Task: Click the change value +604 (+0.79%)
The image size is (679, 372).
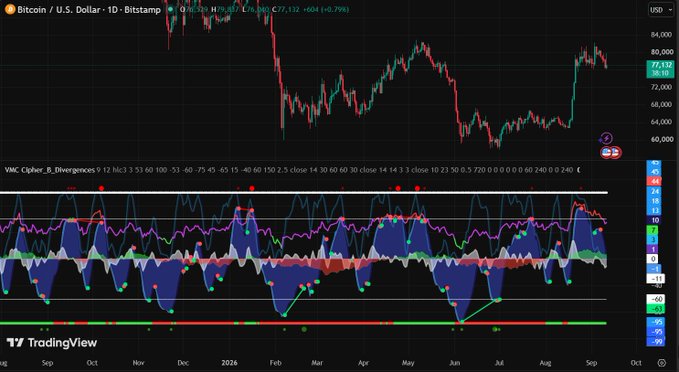Action: [325, 9]
